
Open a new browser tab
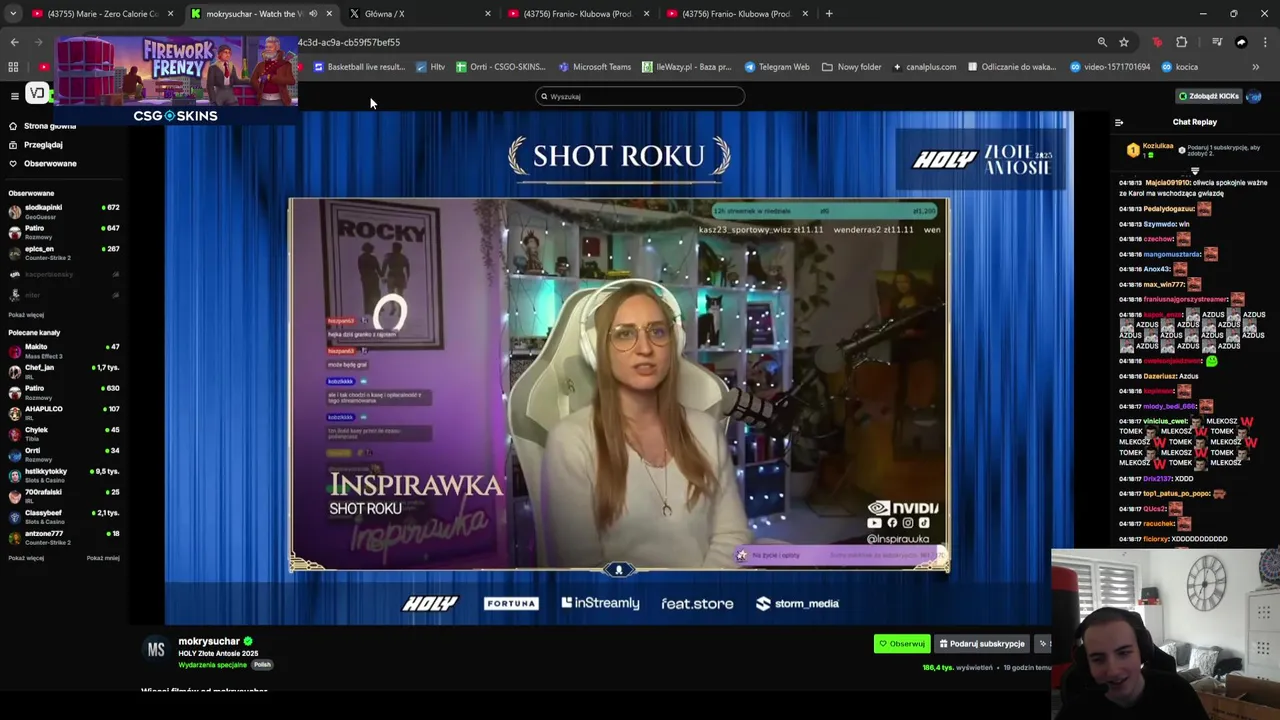[828, 14]
